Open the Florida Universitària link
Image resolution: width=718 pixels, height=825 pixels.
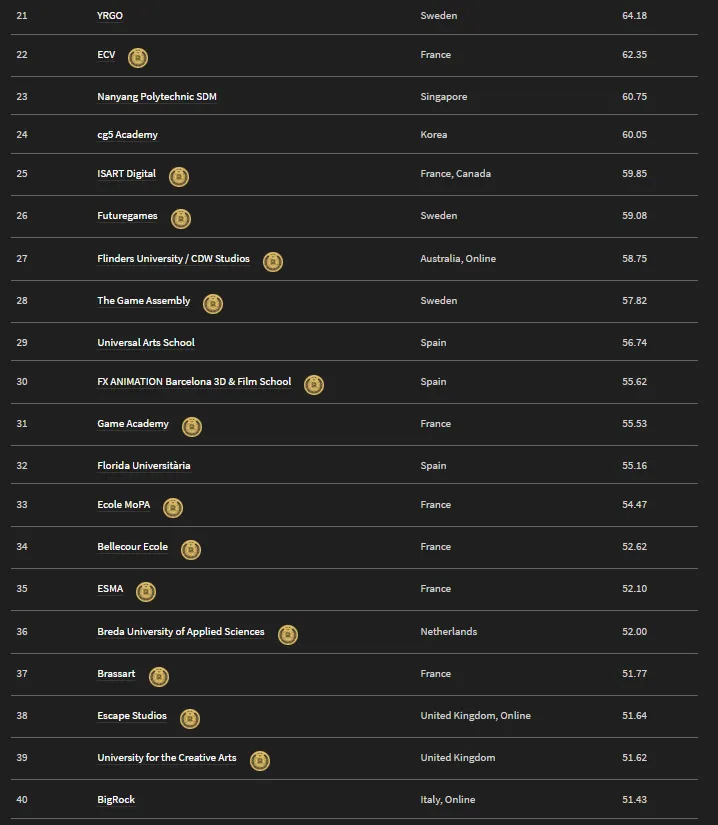coord(144,466)
